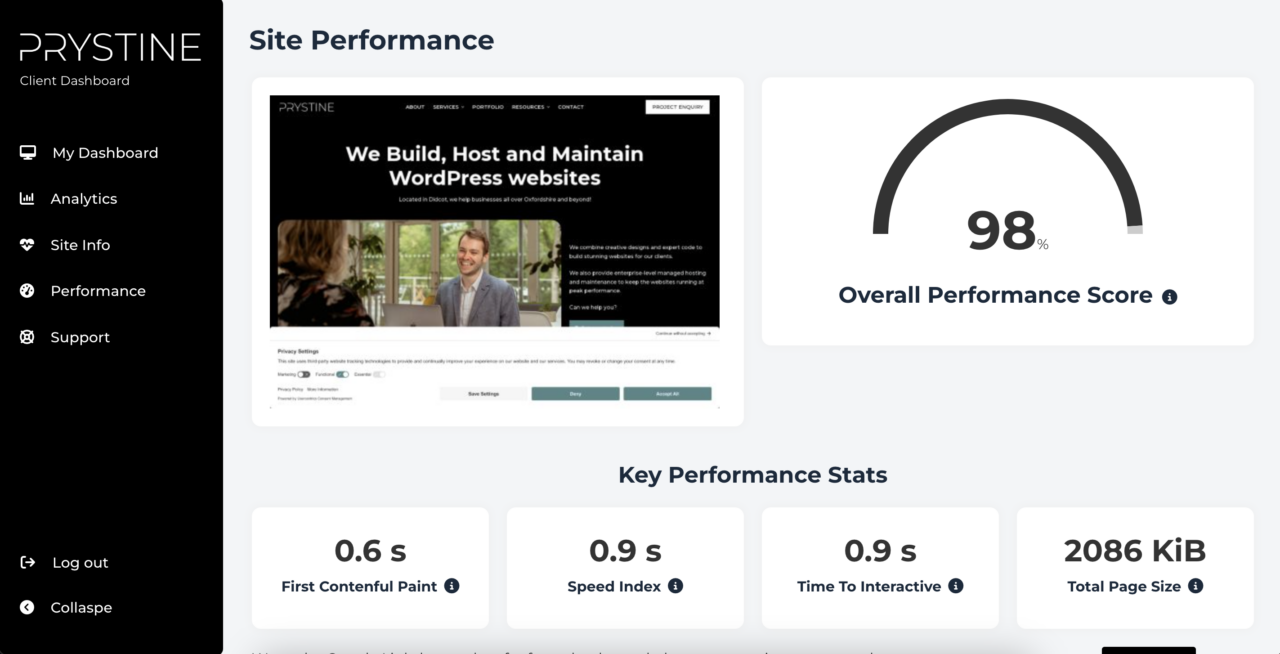Image resolution: width=1280 pixels, height=654 pixels.
Task: Click the 2086 KiB value
Action: point(1135,550)
